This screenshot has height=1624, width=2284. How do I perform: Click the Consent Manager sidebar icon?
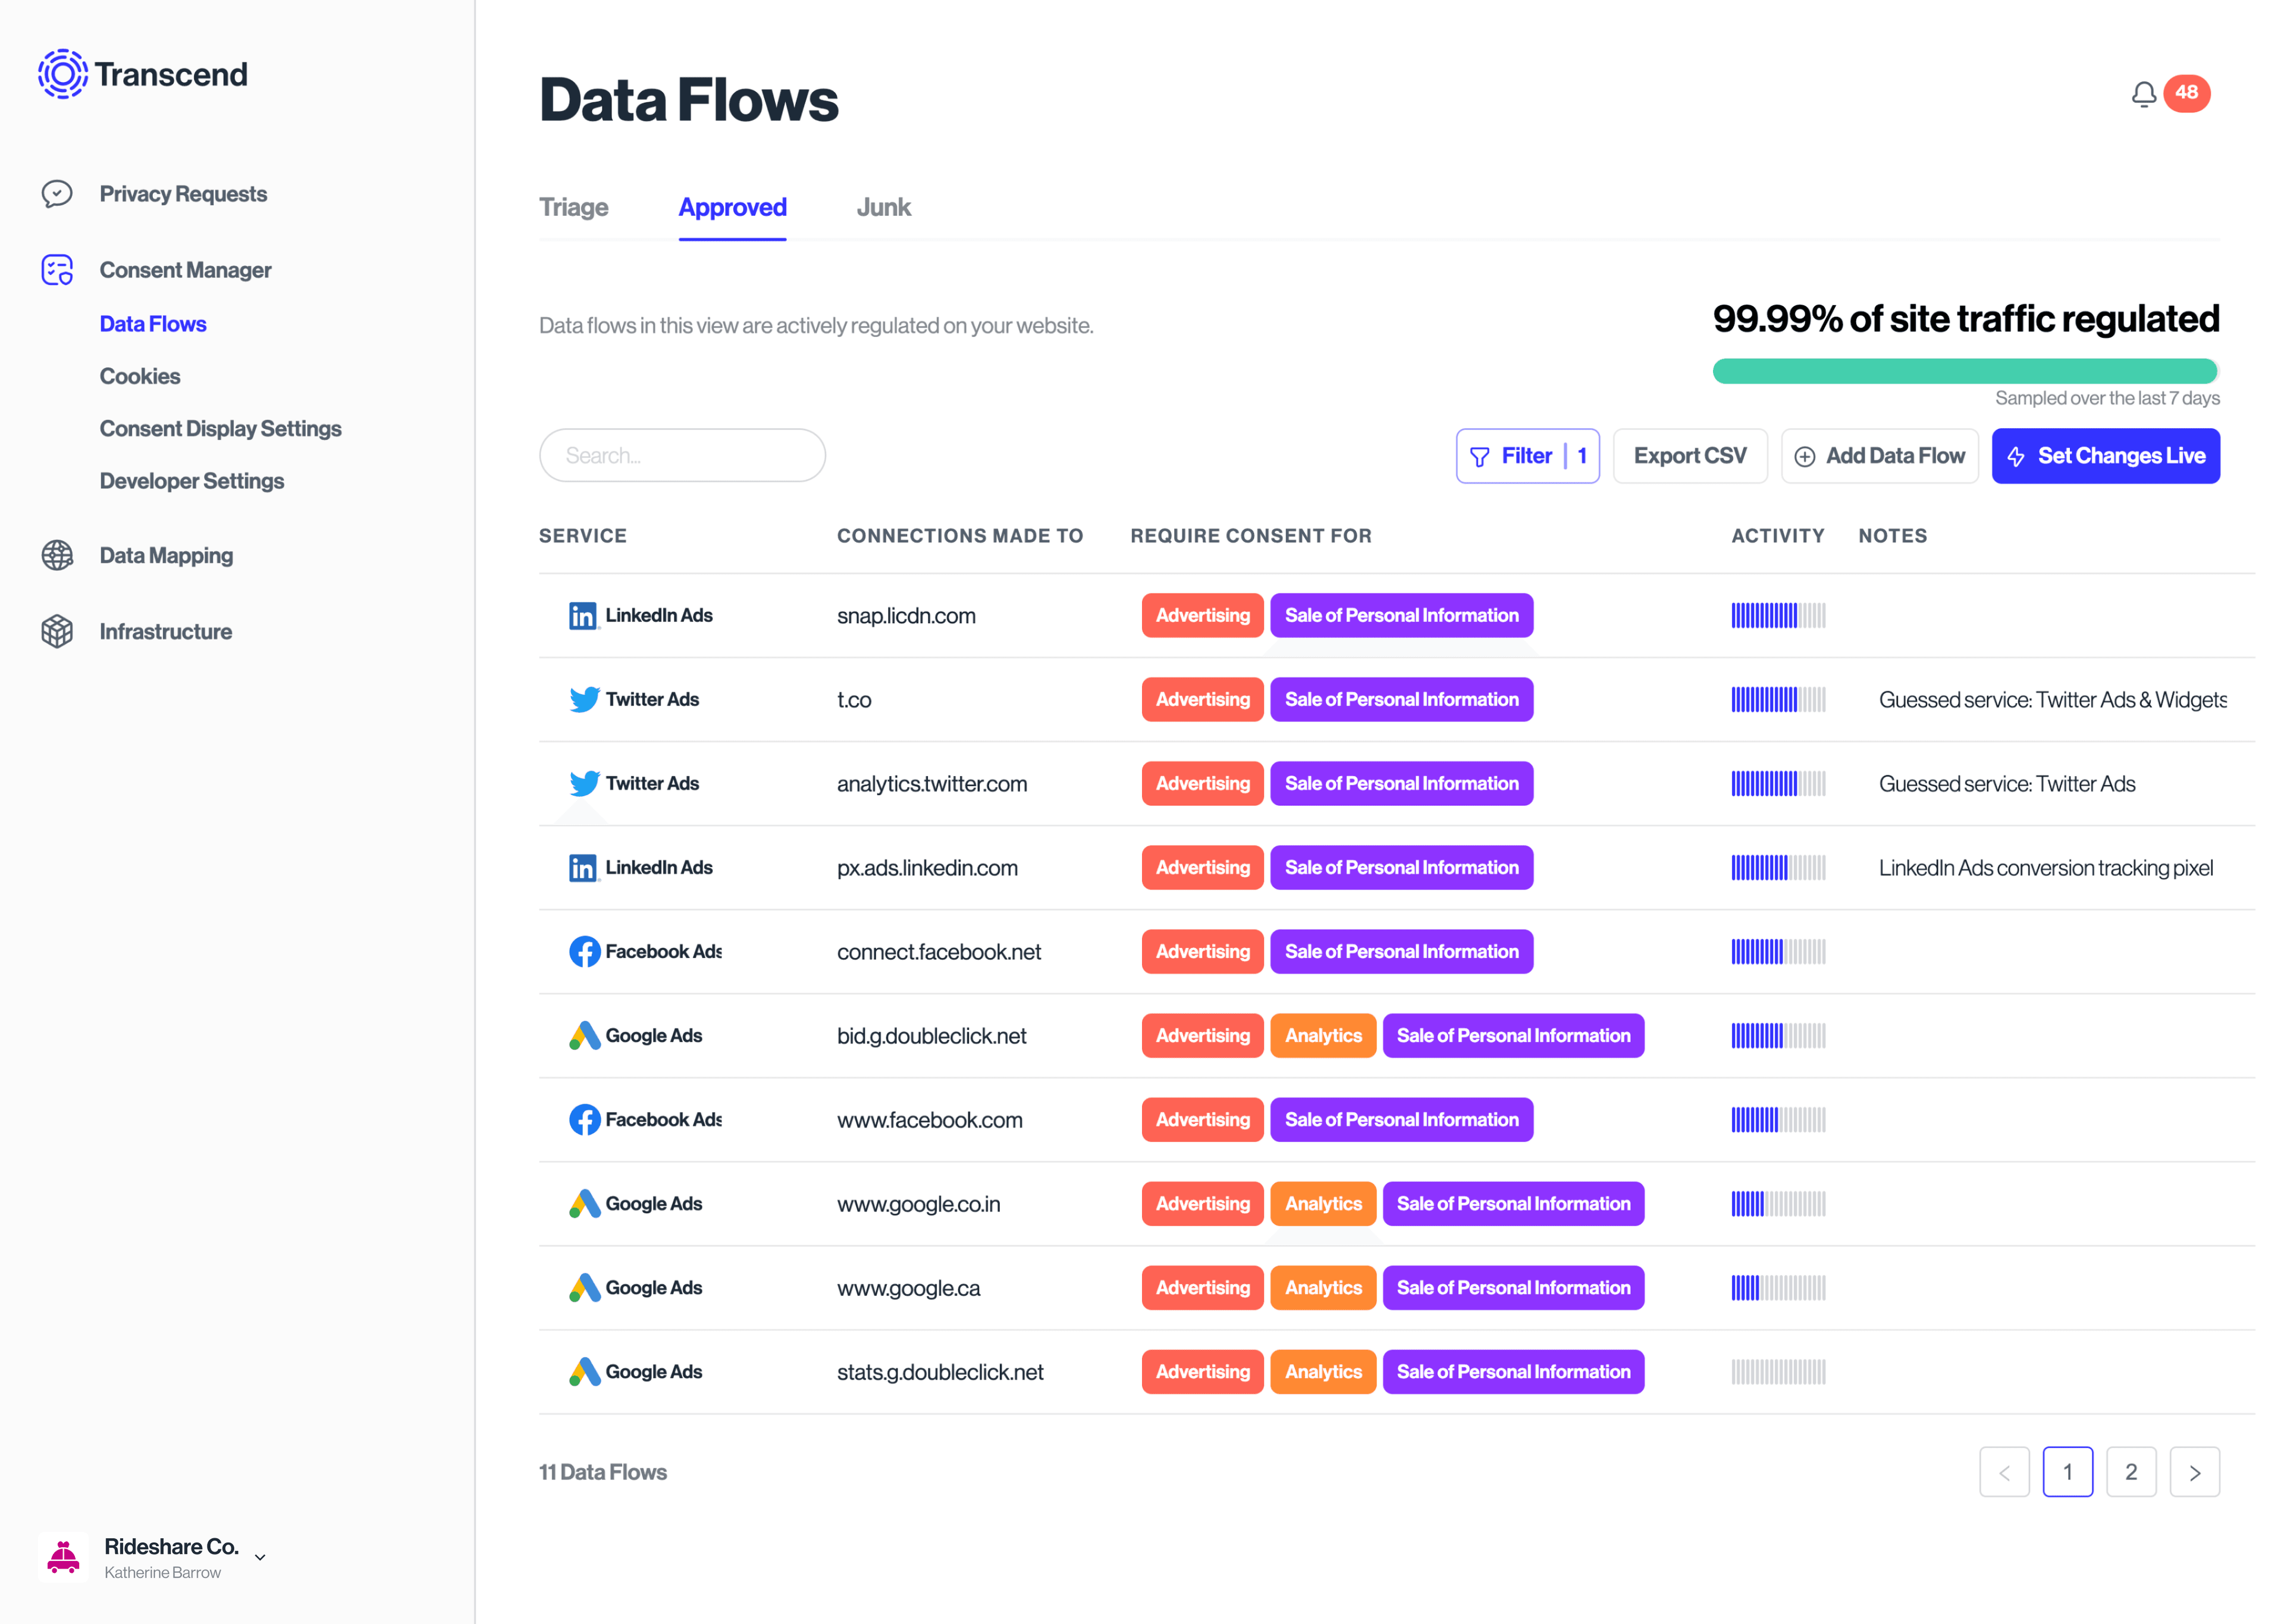(57, 270)
